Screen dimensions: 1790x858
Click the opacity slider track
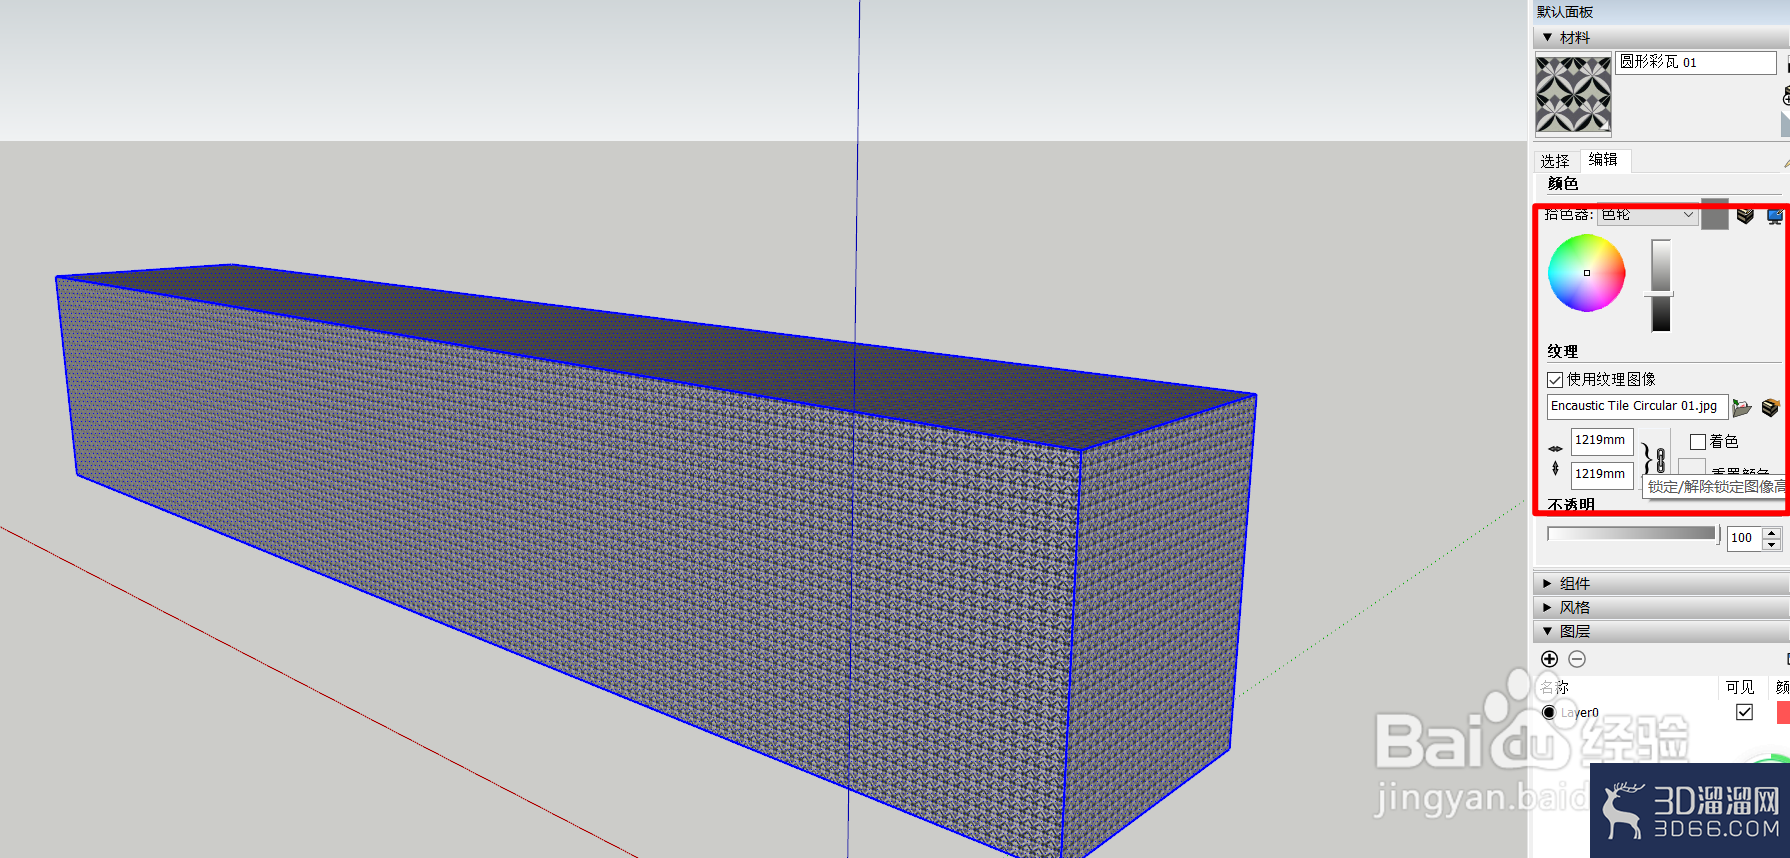coord(1632,534)
